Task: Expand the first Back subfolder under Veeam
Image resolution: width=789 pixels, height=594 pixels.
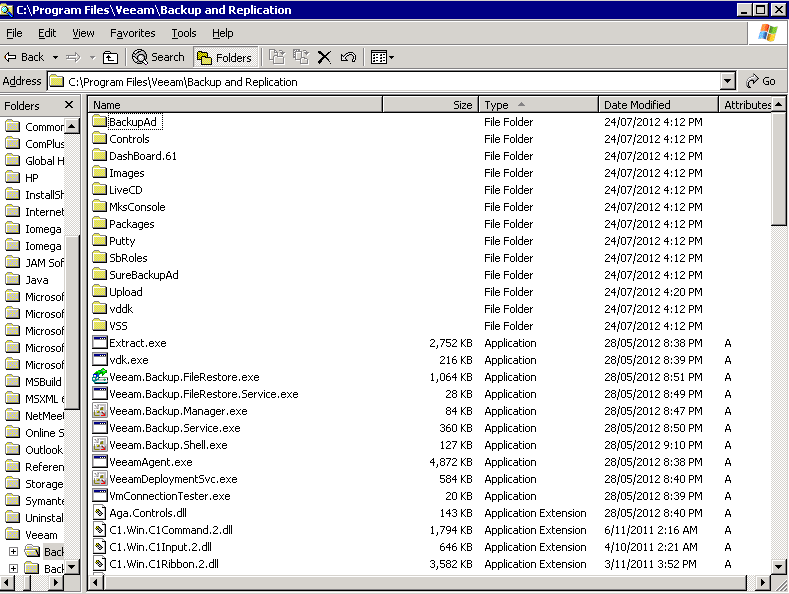Action: click(x=14, y=551)
